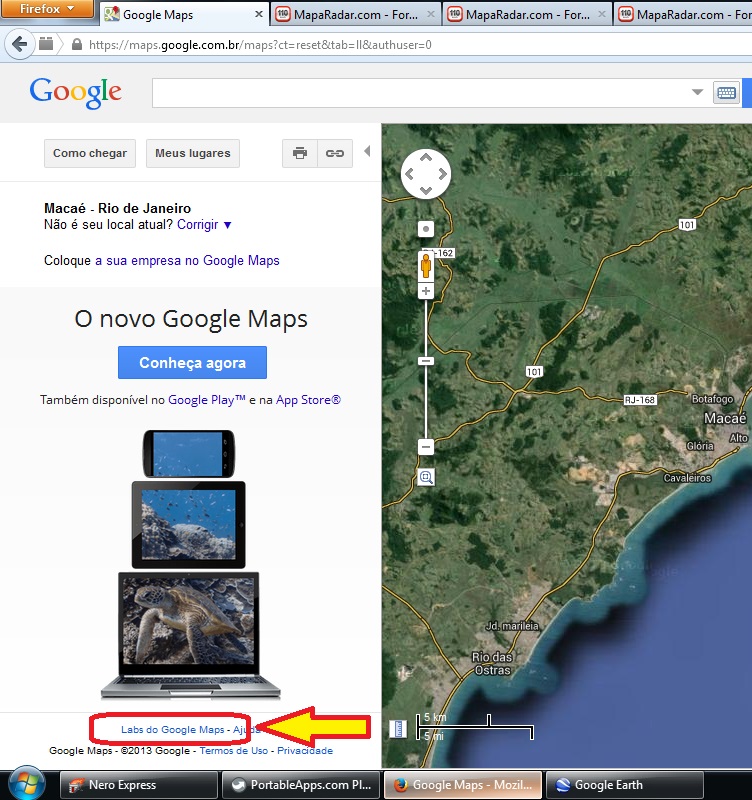The width and height of the screenshot is (752, 800).
Task: Close the Google Maps tab
Action: (x=259, y=14)
